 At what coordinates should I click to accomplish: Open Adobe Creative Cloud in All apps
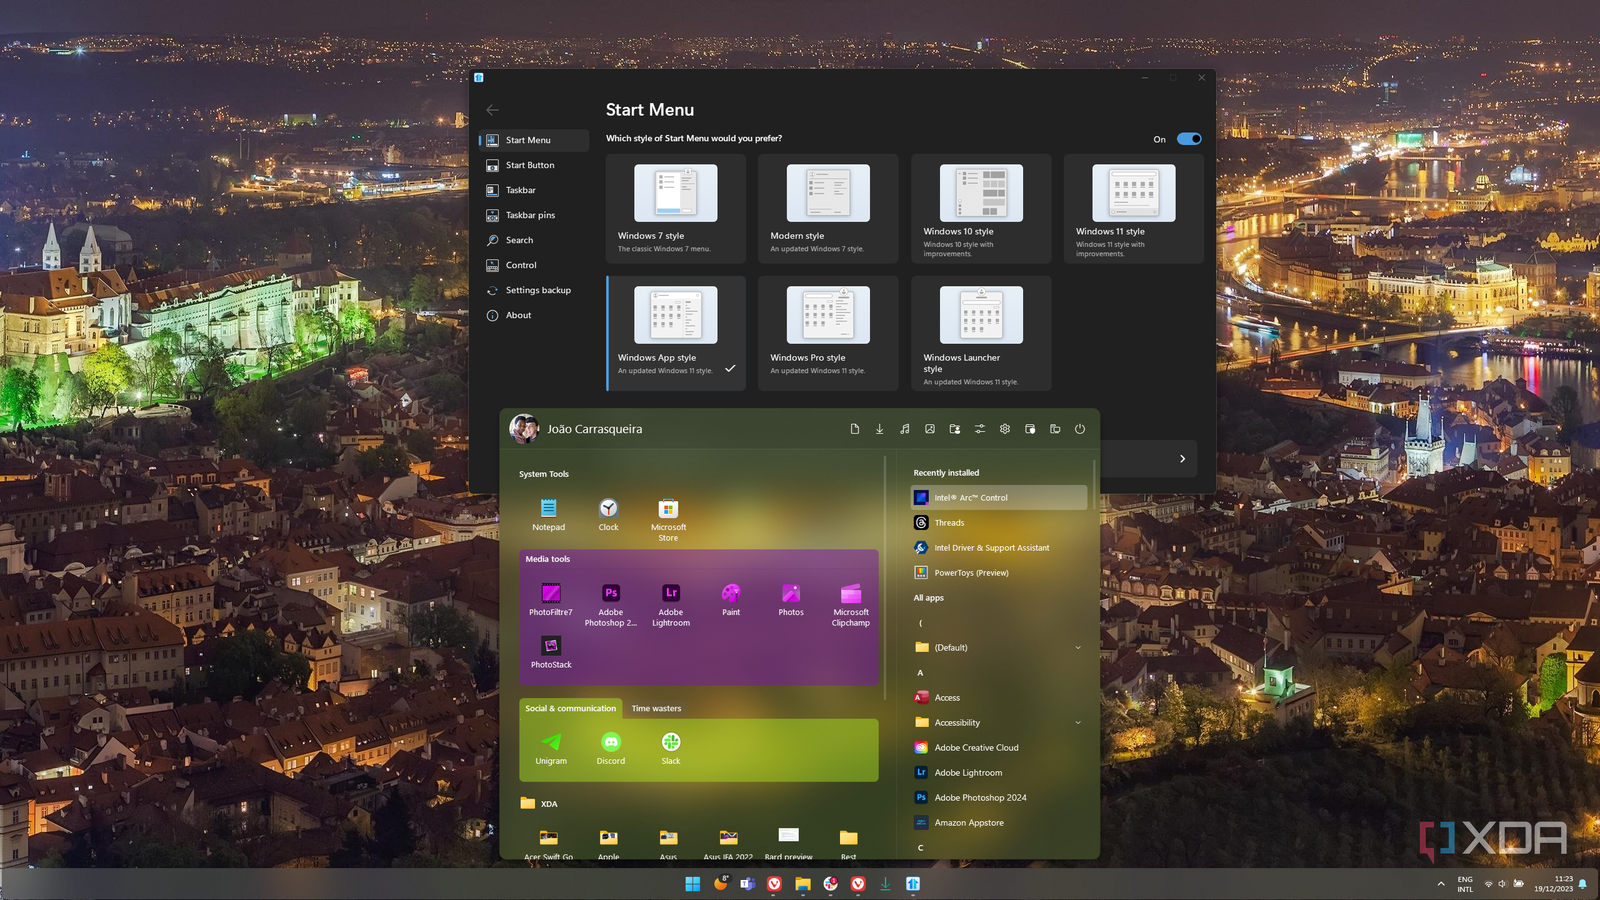pos(999,748)
